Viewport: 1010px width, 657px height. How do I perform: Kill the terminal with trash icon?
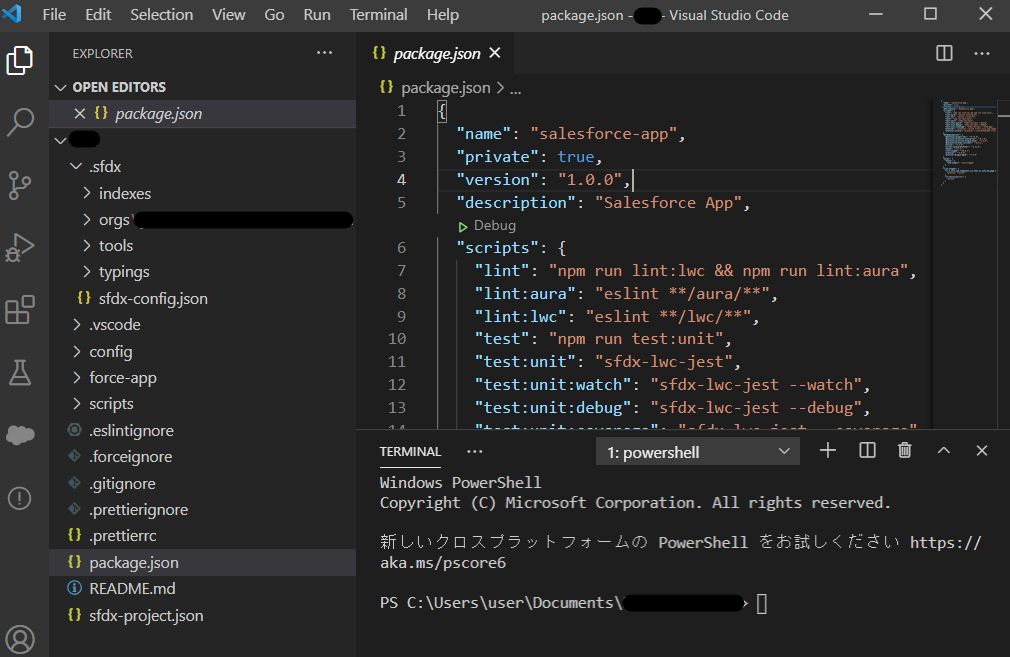(905, 451)
